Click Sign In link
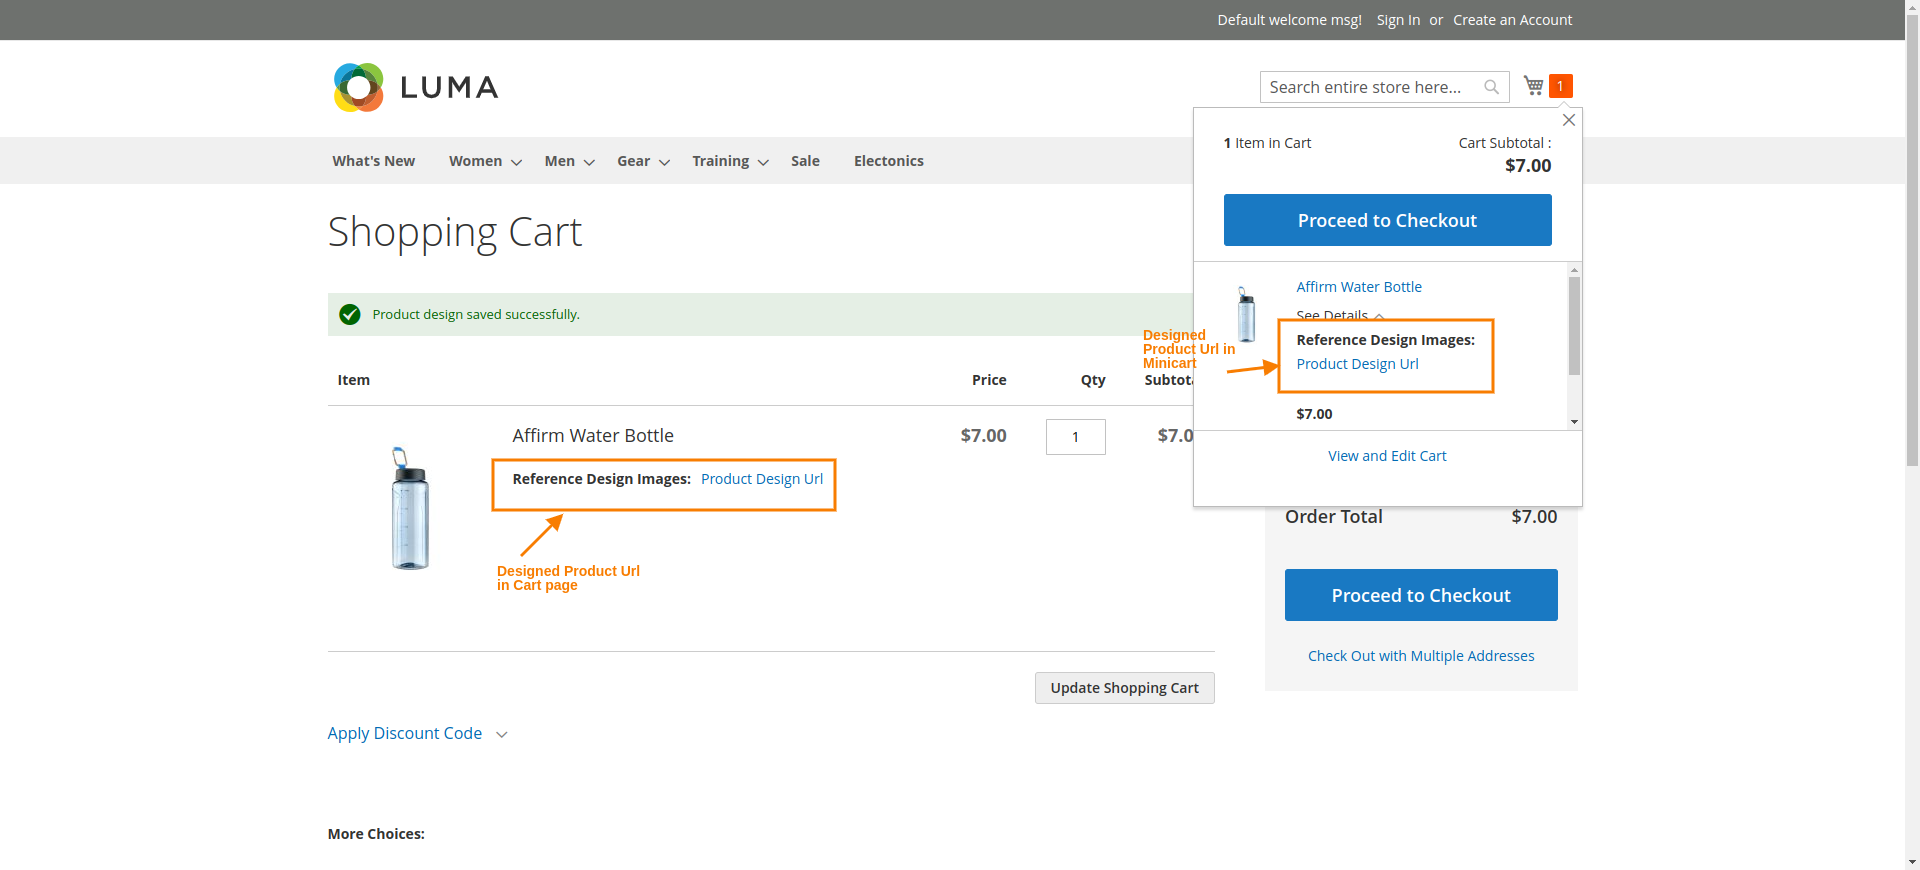 [1398, 20]
